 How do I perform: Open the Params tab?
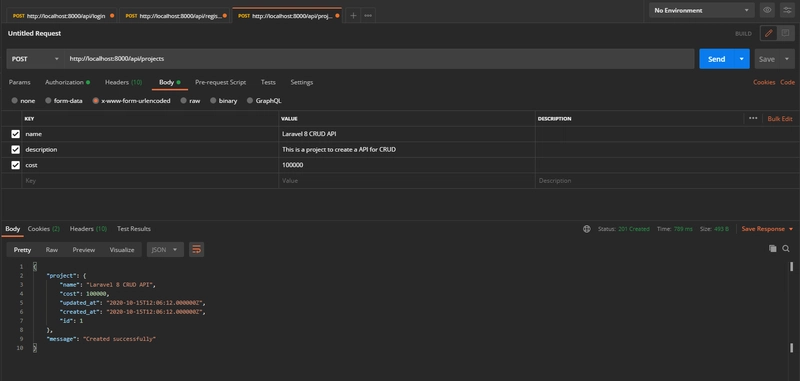(19, 82)
